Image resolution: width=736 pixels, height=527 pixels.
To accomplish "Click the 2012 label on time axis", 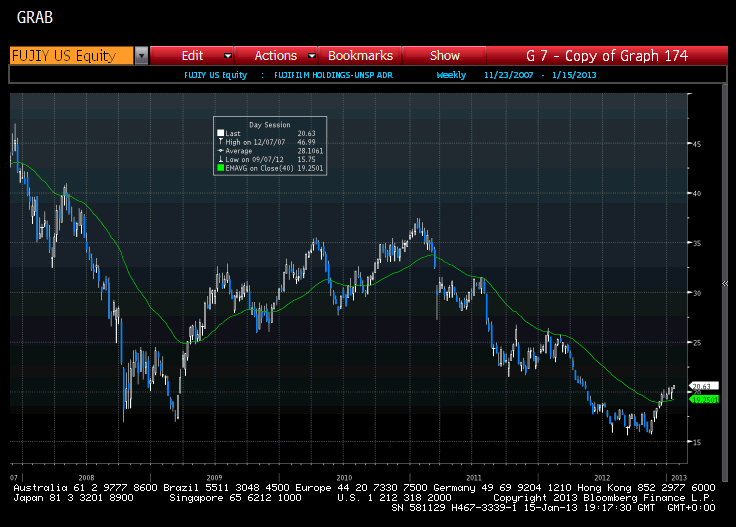I will 602,478.
